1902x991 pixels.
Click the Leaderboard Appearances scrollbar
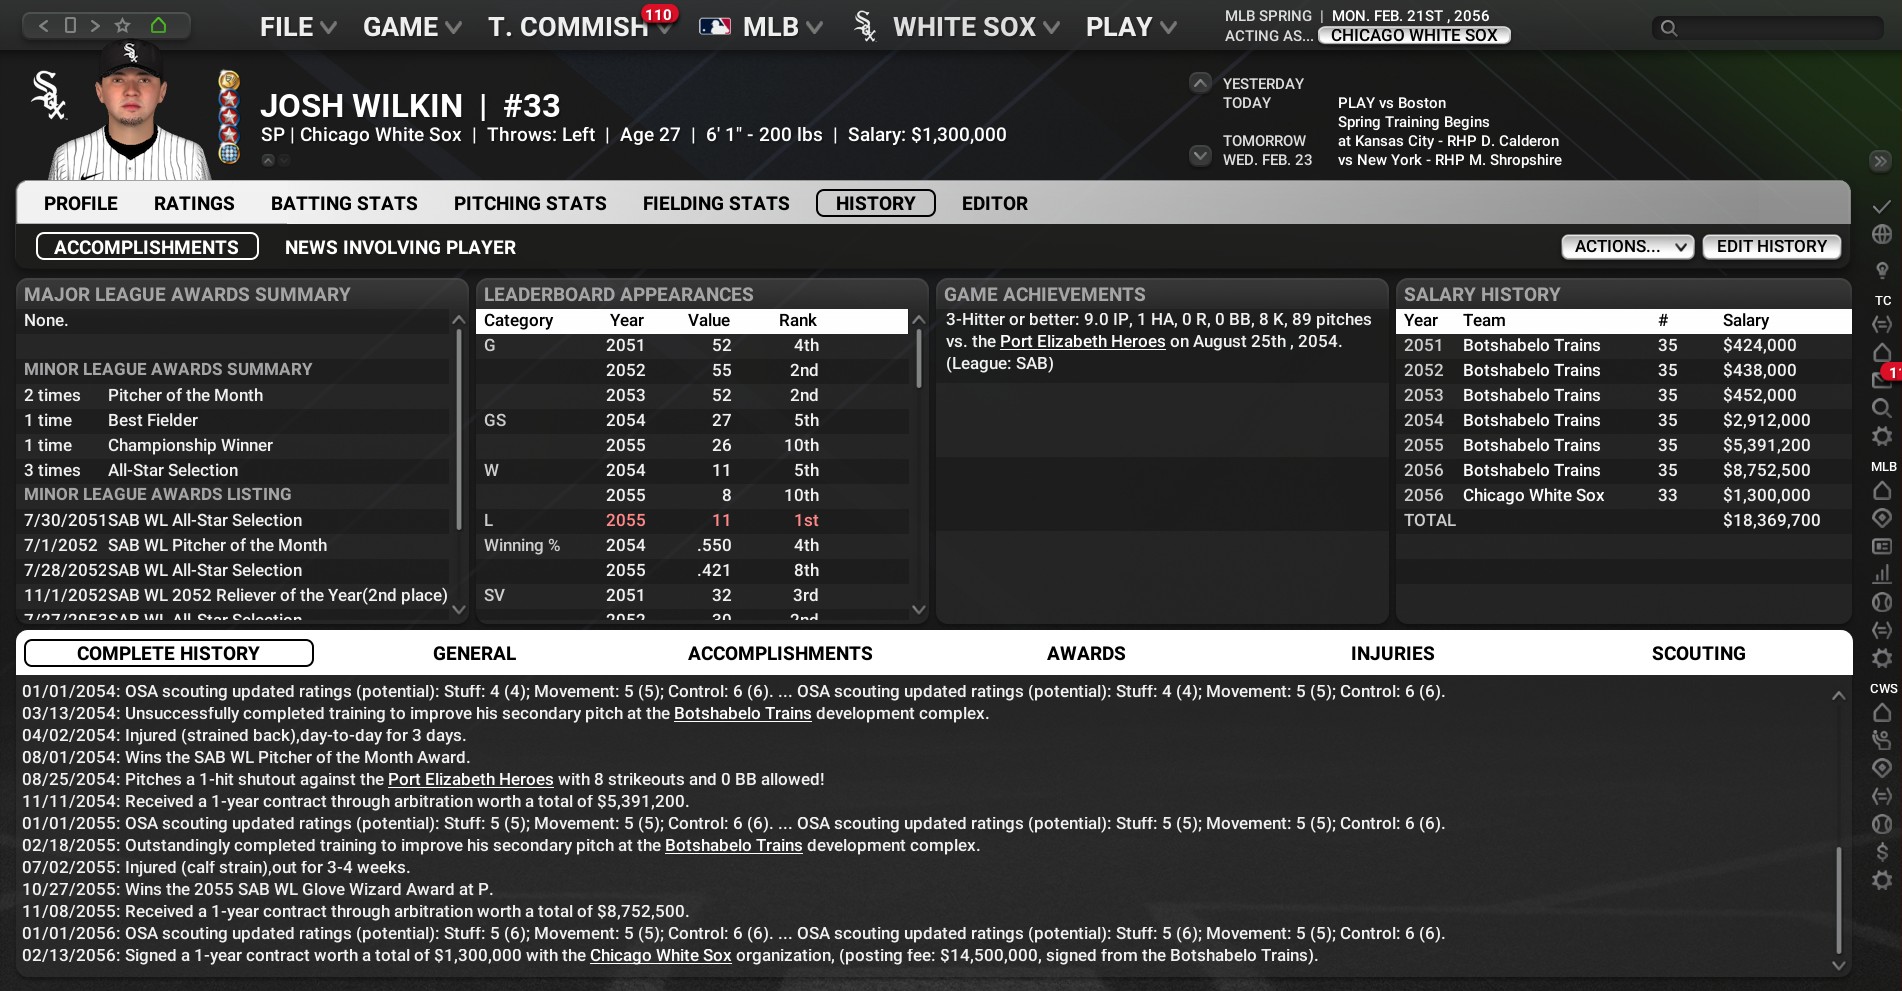pos(918,359)
